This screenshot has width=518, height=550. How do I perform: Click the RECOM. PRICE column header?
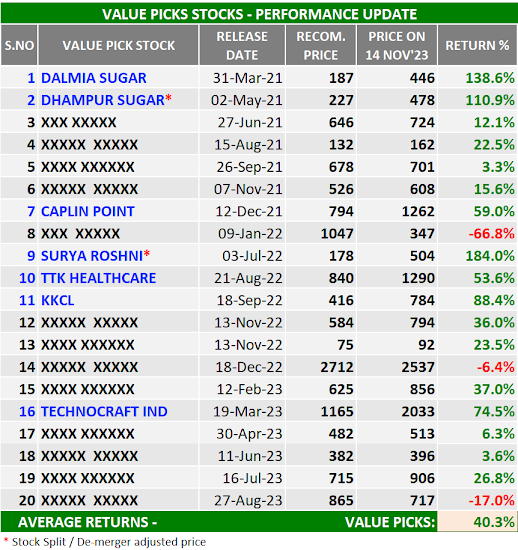pos(321,45)
